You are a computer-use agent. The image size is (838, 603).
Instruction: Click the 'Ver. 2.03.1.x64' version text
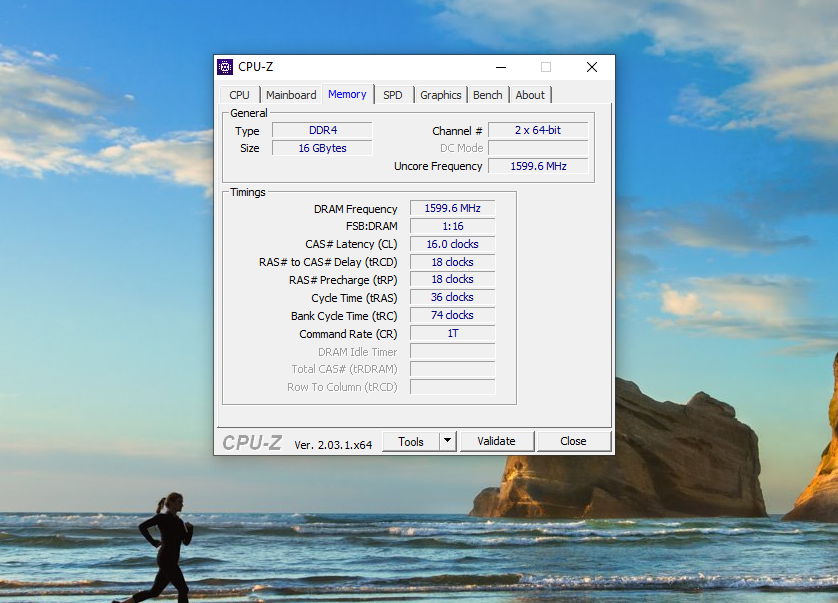(333, 445)
